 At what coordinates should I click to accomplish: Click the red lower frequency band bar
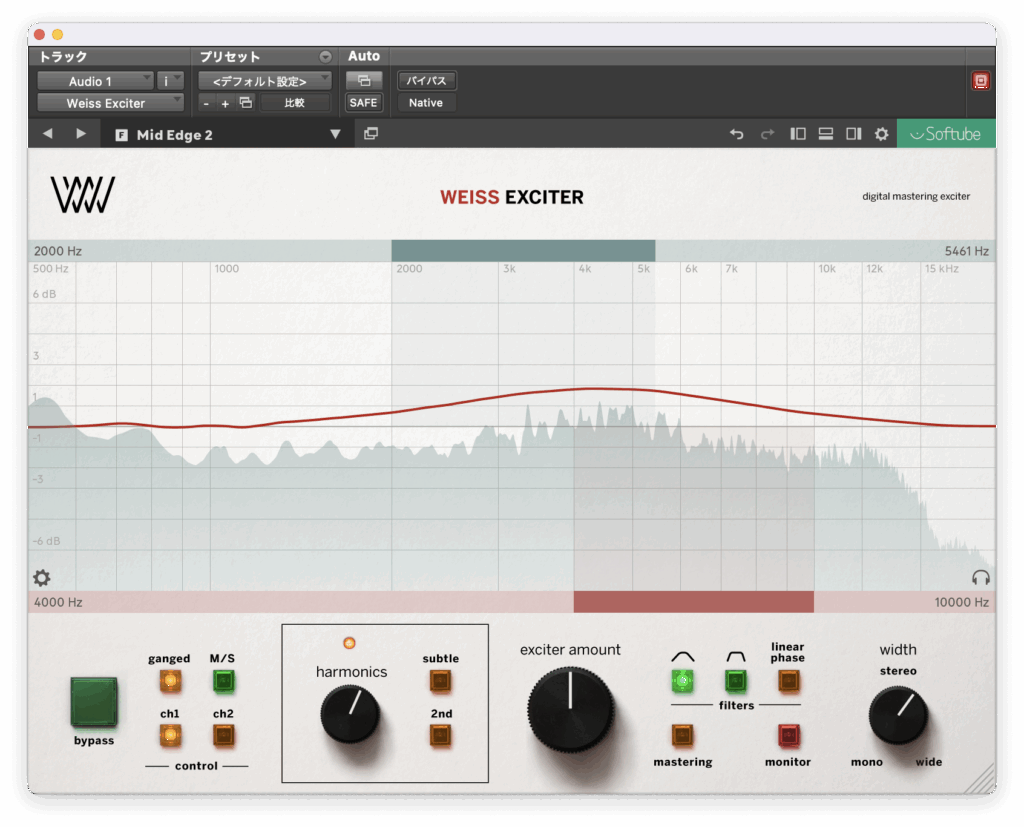(x=694, y=602)
